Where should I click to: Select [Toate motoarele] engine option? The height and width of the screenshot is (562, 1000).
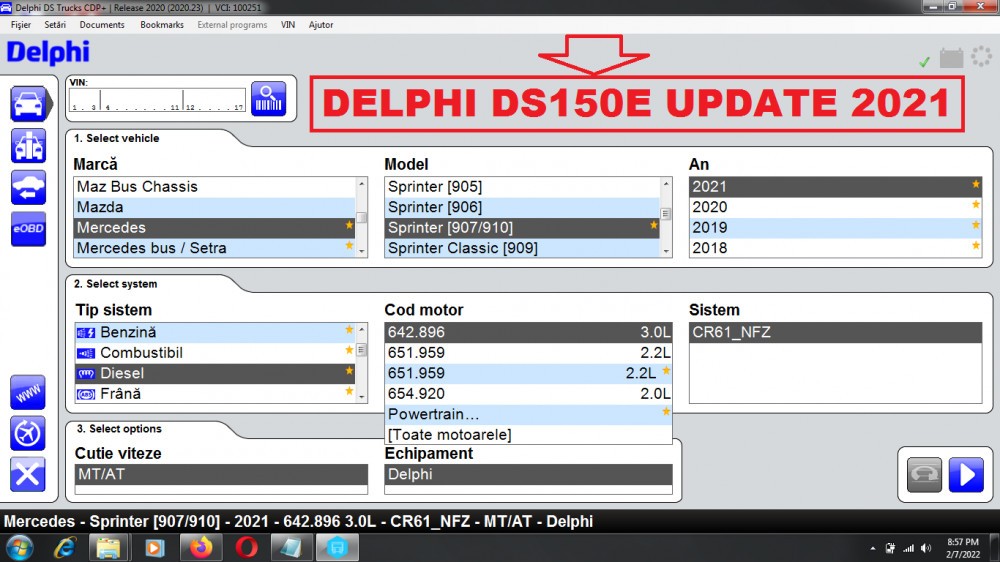click(529, 434)
